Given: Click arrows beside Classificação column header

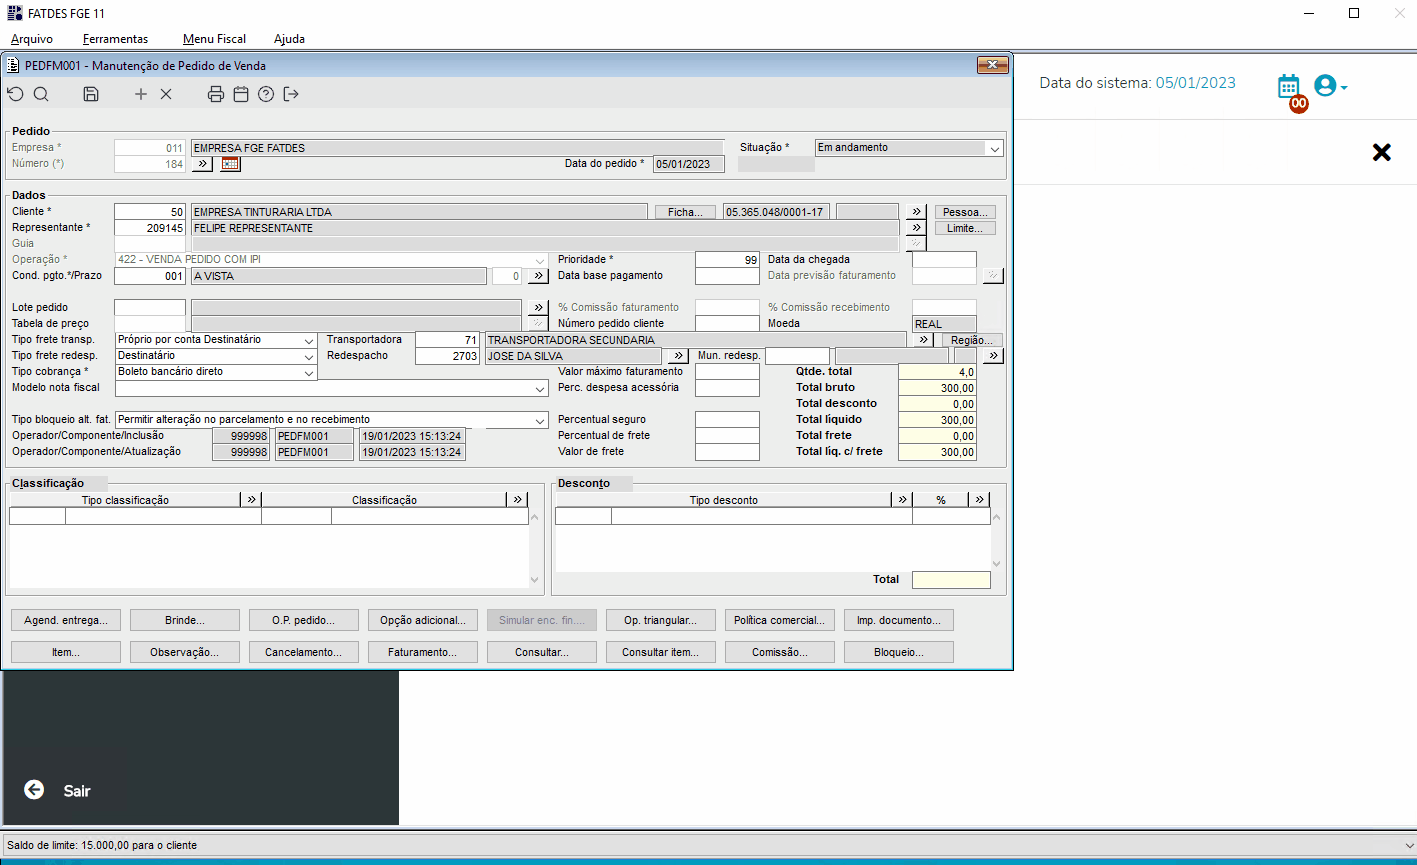Looking at the screenshot, I should (518, 499).
